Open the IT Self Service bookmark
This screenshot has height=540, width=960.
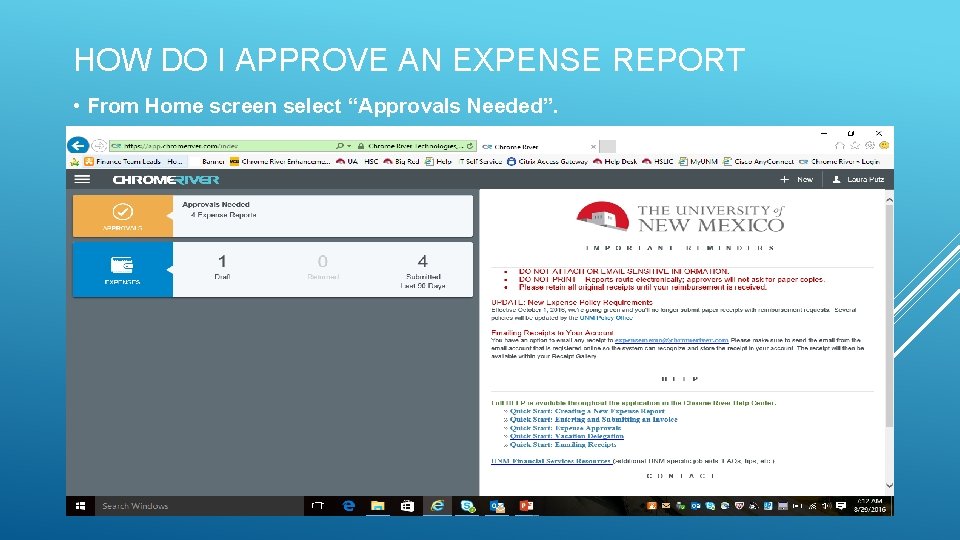tap(481, 162)
